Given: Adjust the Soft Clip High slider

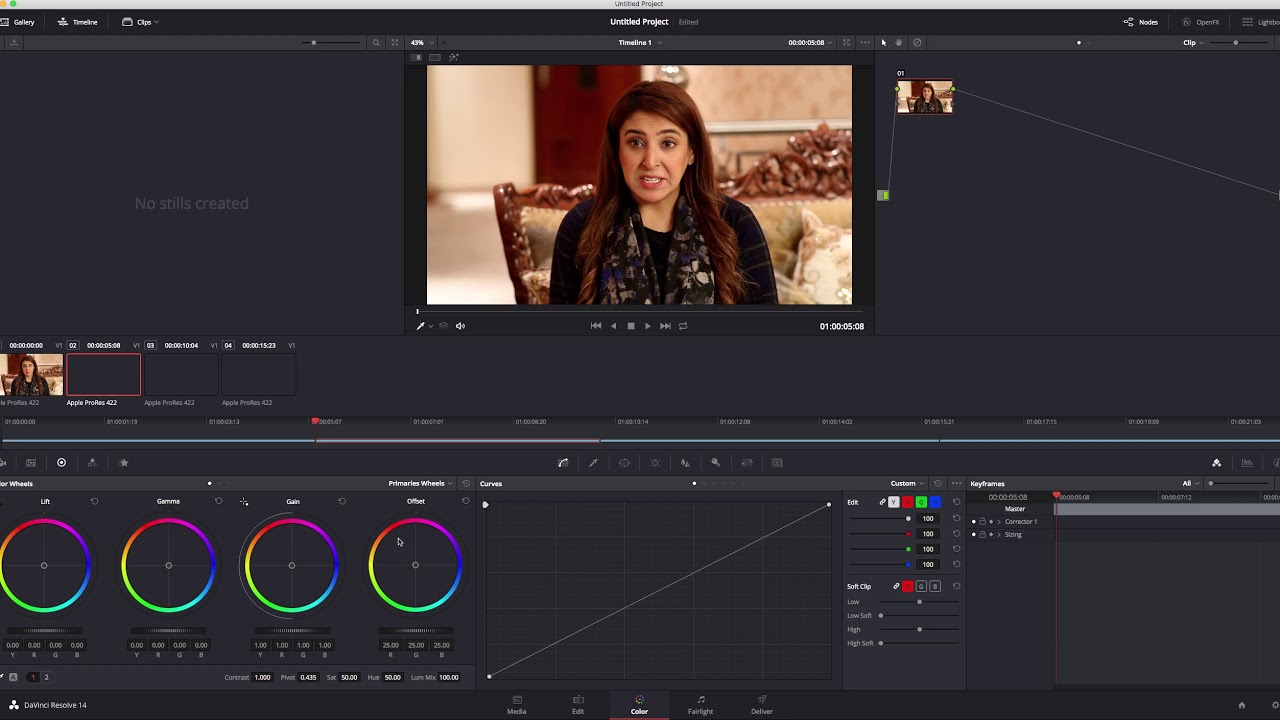Looking at the screenshot, I should tap(919, 629).
